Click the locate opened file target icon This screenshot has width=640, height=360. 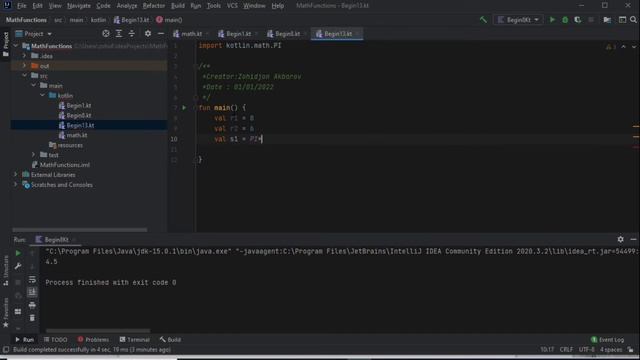coord(106,34)
